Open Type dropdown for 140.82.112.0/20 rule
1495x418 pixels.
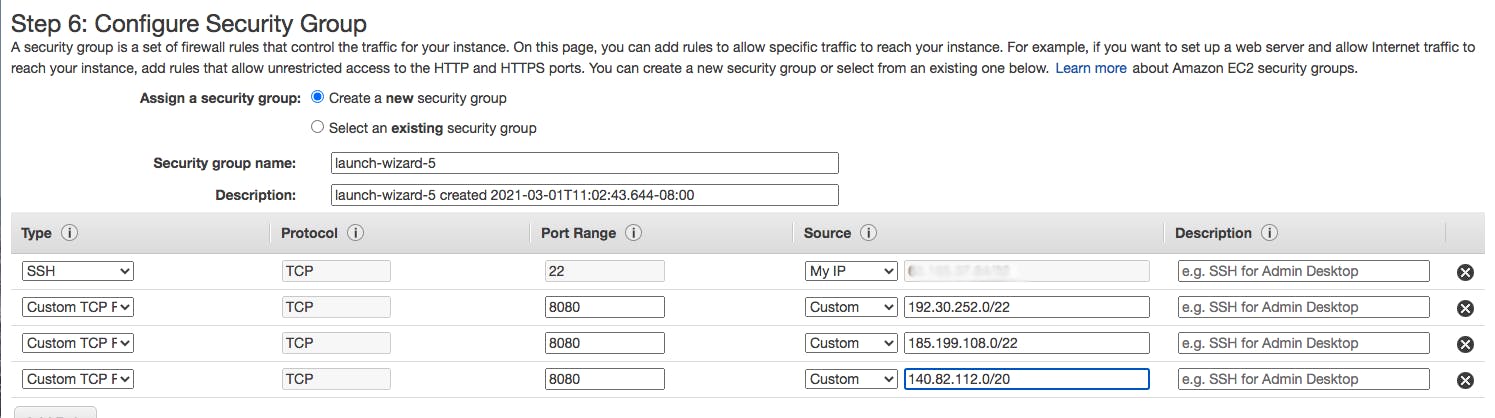(78, 379)
